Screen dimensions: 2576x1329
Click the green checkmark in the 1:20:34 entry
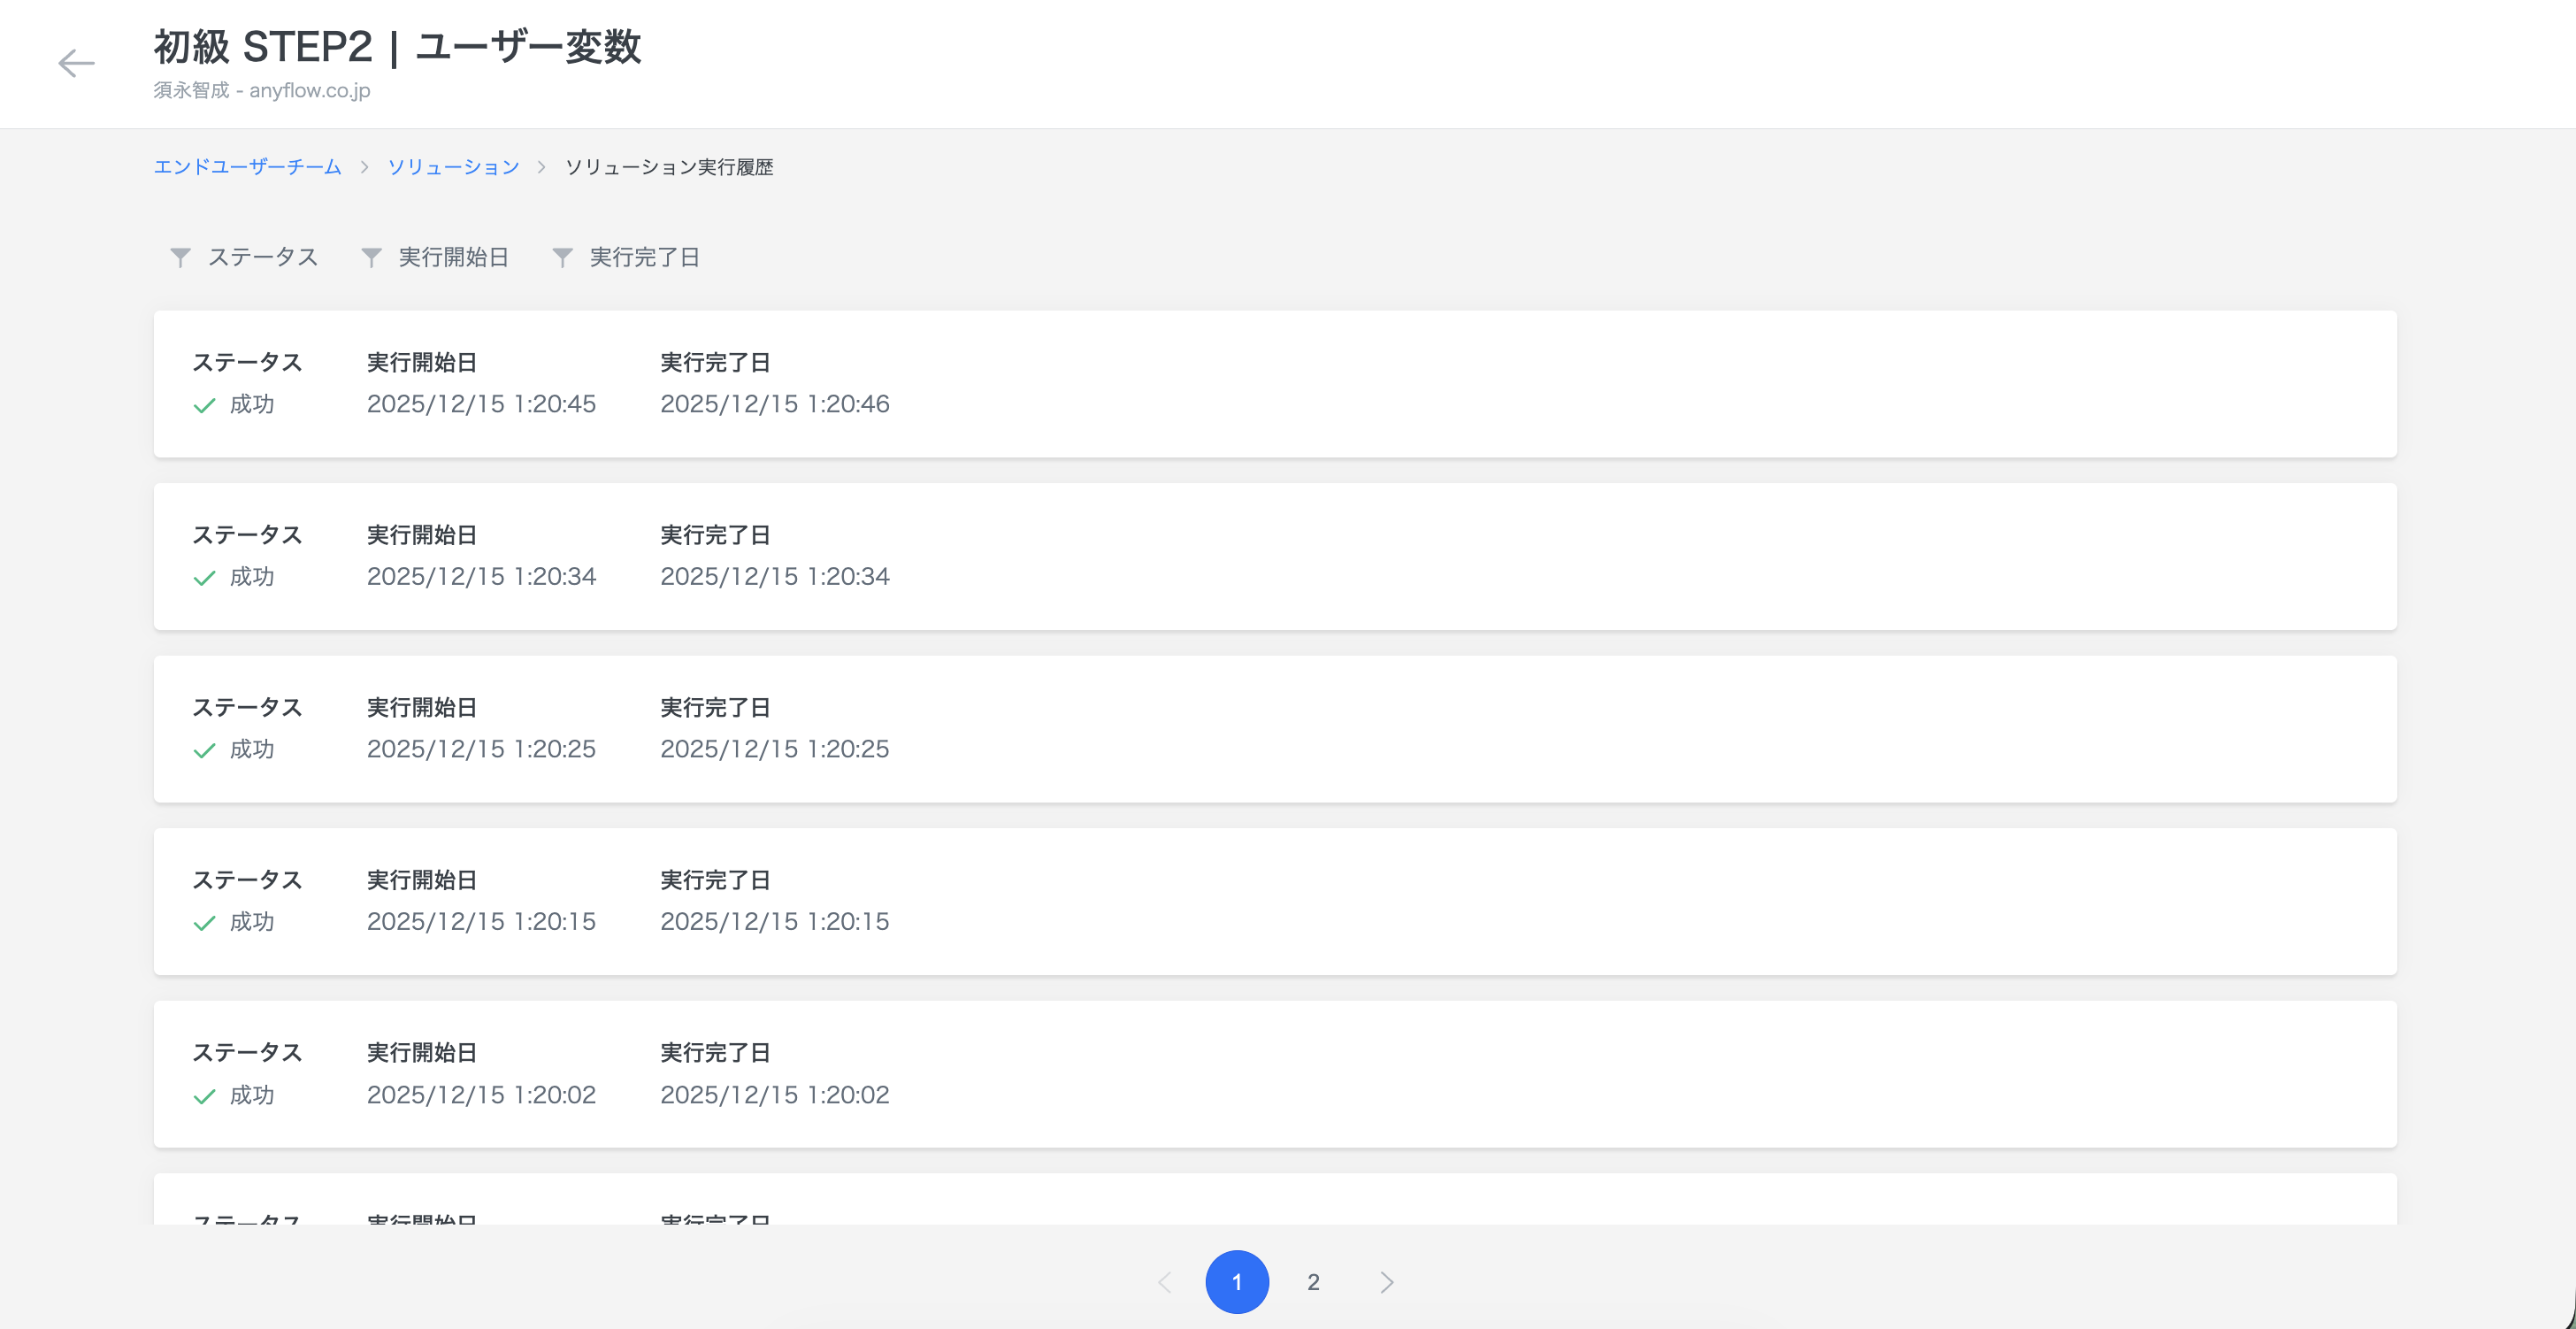(204, 578)
